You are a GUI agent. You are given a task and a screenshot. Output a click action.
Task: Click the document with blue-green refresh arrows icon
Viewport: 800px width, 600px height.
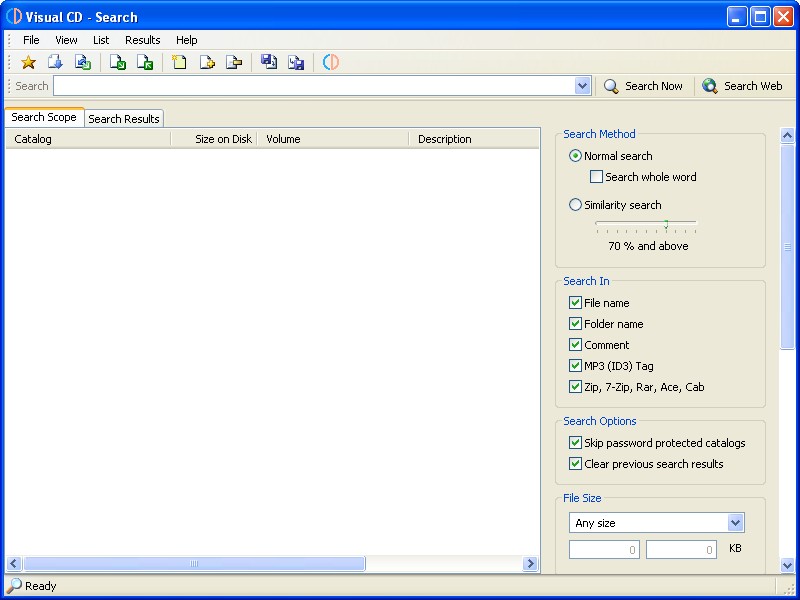(83, 63)
